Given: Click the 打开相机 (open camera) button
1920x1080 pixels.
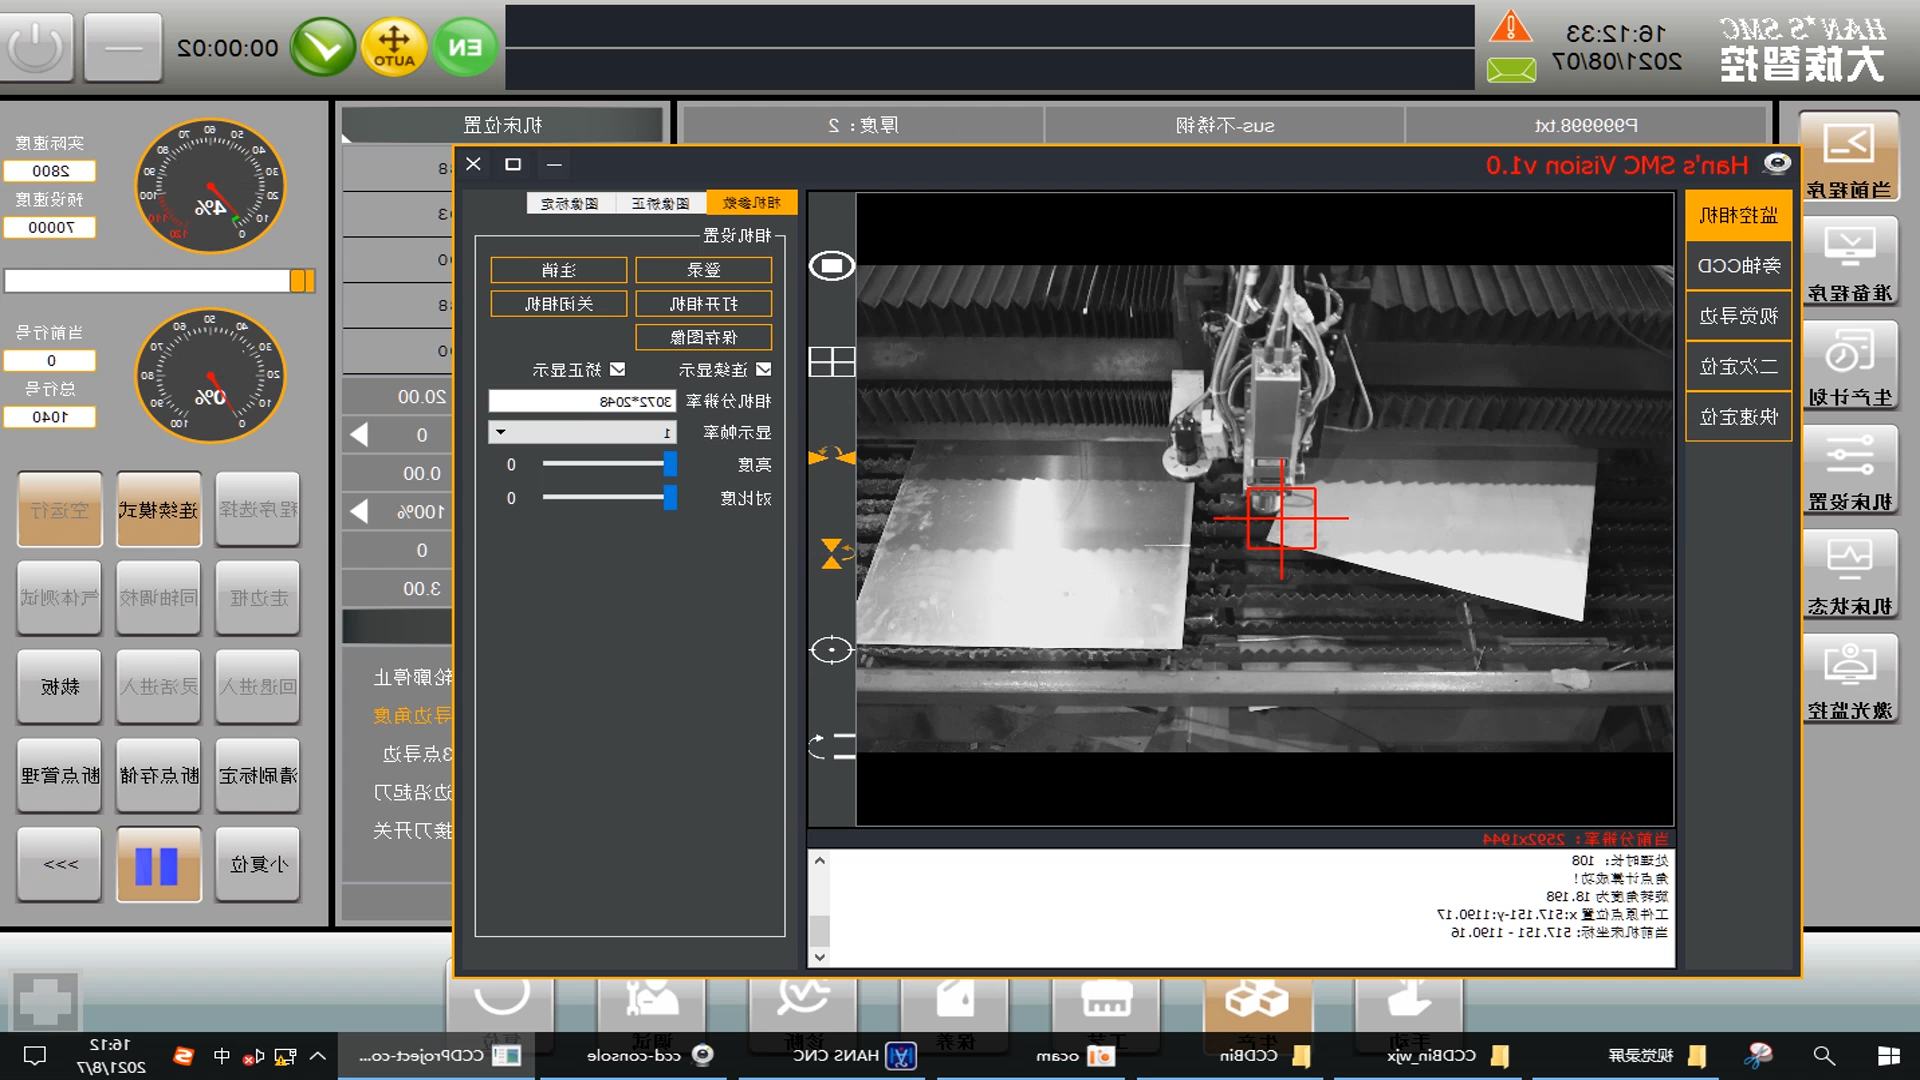Looking at the screenshot, I should pos(703,304).
